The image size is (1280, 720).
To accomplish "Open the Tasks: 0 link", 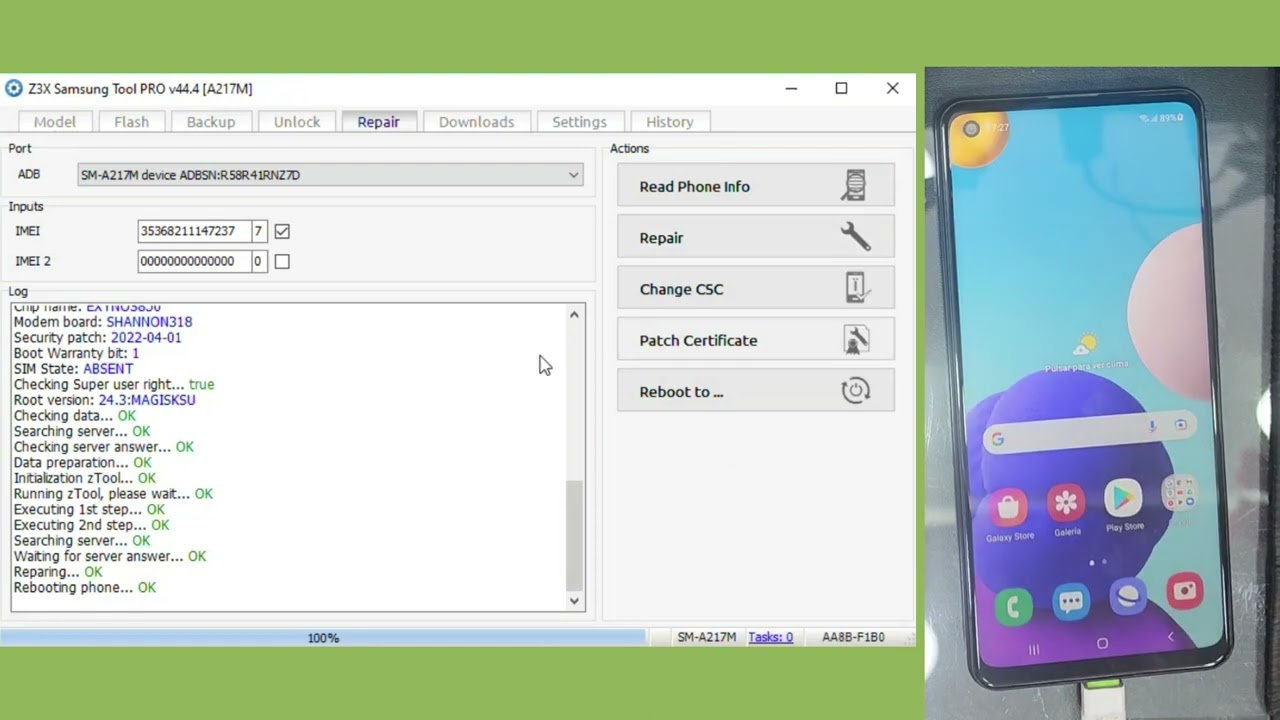I will (x=770, y=637).
